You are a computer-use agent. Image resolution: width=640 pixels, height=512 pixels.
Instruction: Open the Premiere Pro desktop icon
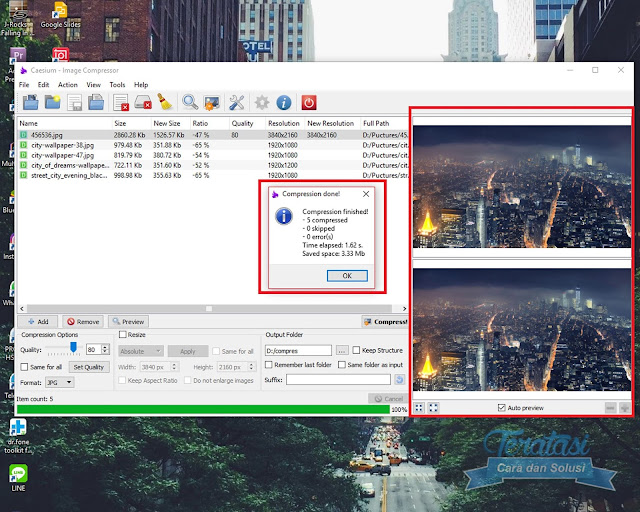pos(18,56)
